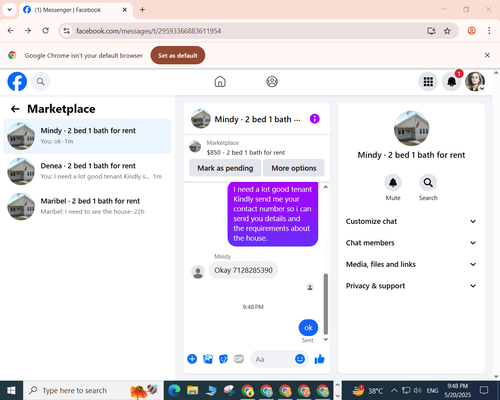Click Mark as pending button

pos(225,168)
